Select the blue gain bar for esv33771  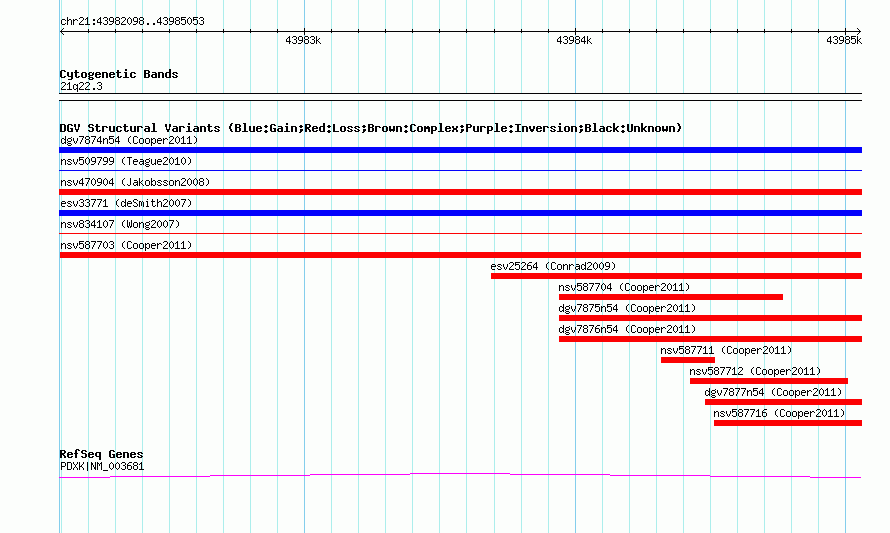pos(460,213)
